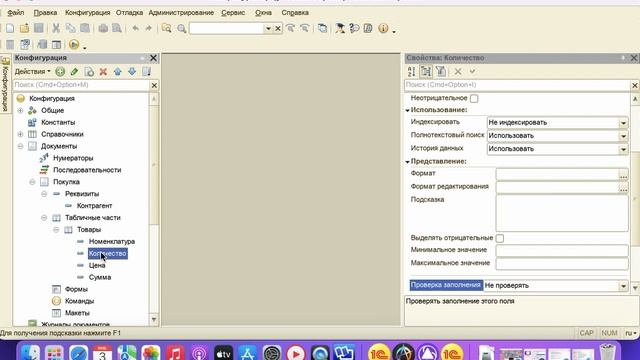Tick the Выделять отрицательные checkbox

pyautogui.click(x=500, y=238)
